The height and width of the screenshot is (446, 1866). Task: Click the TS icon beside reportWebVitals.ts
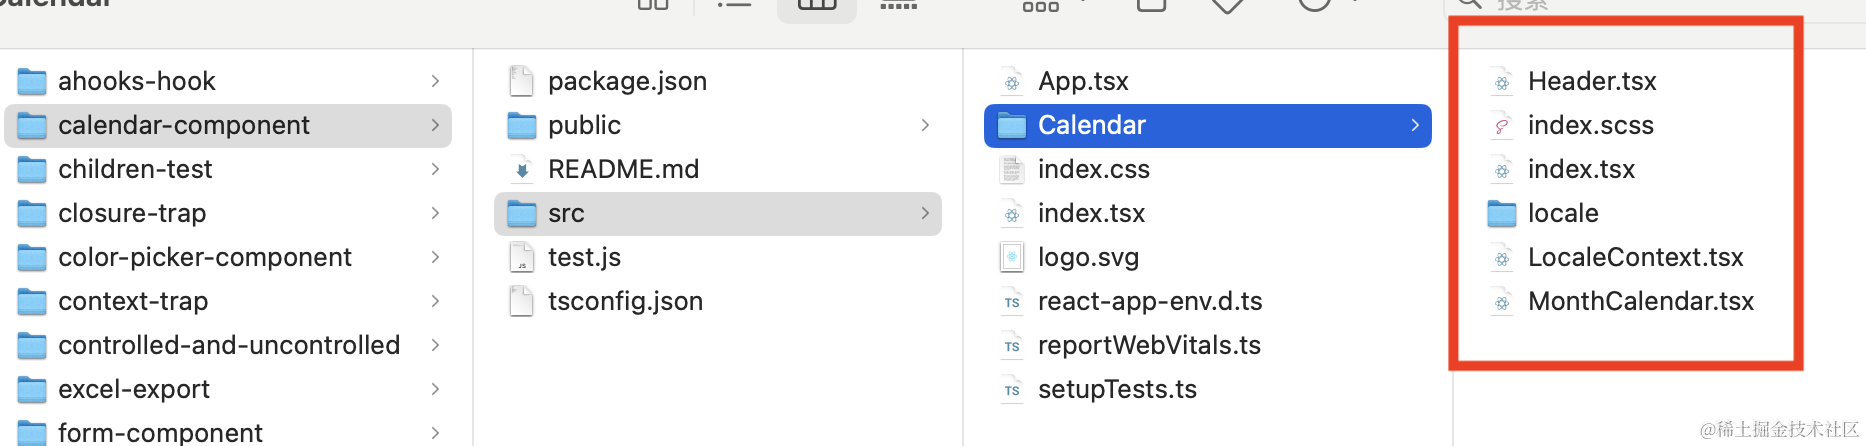pyautogui.click(x=1012, y=346)
